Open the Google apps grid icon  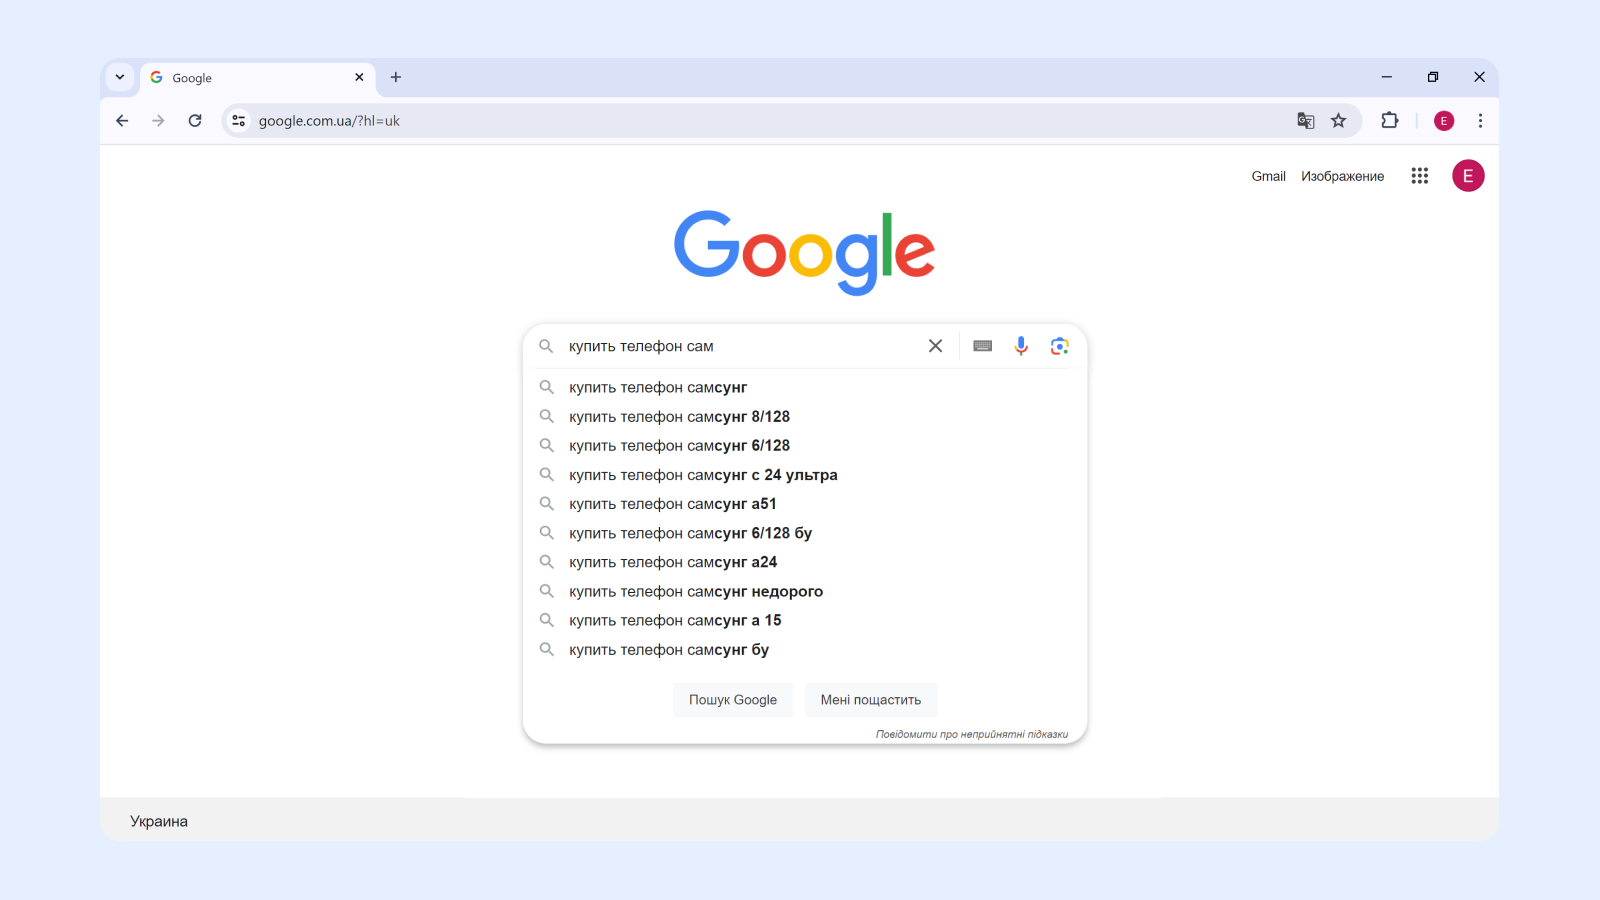(1420, 175)
